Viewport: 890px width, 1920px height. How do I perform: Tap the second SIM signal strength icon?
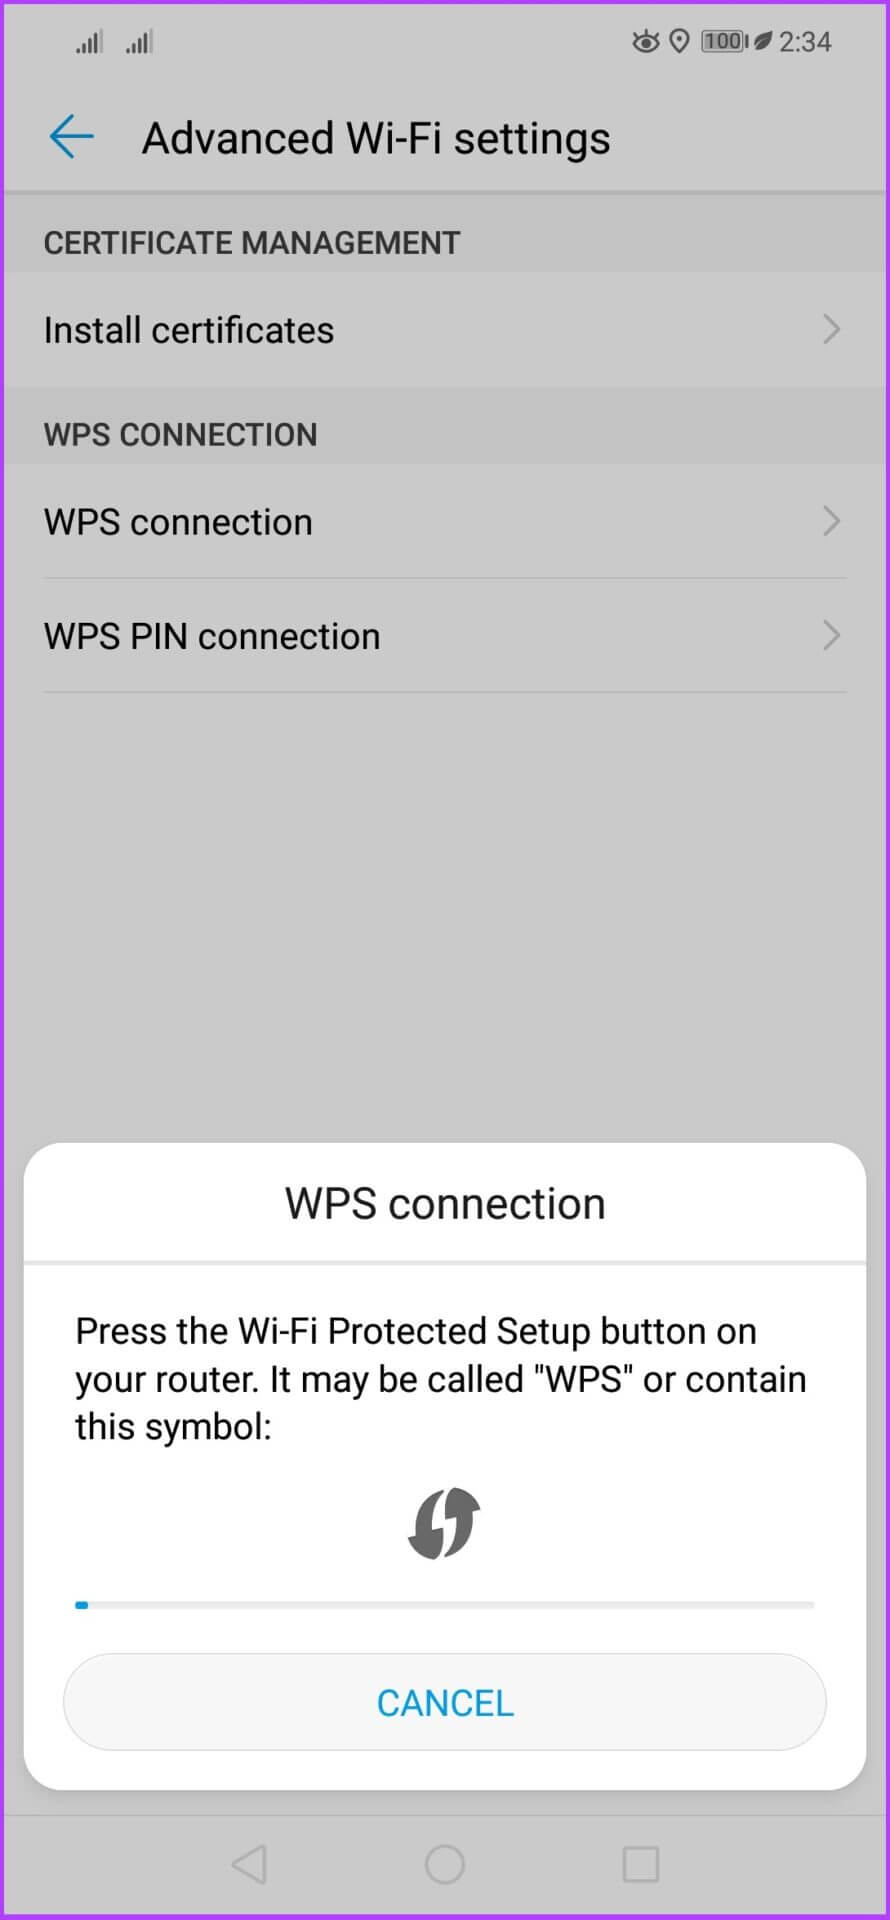139,42
